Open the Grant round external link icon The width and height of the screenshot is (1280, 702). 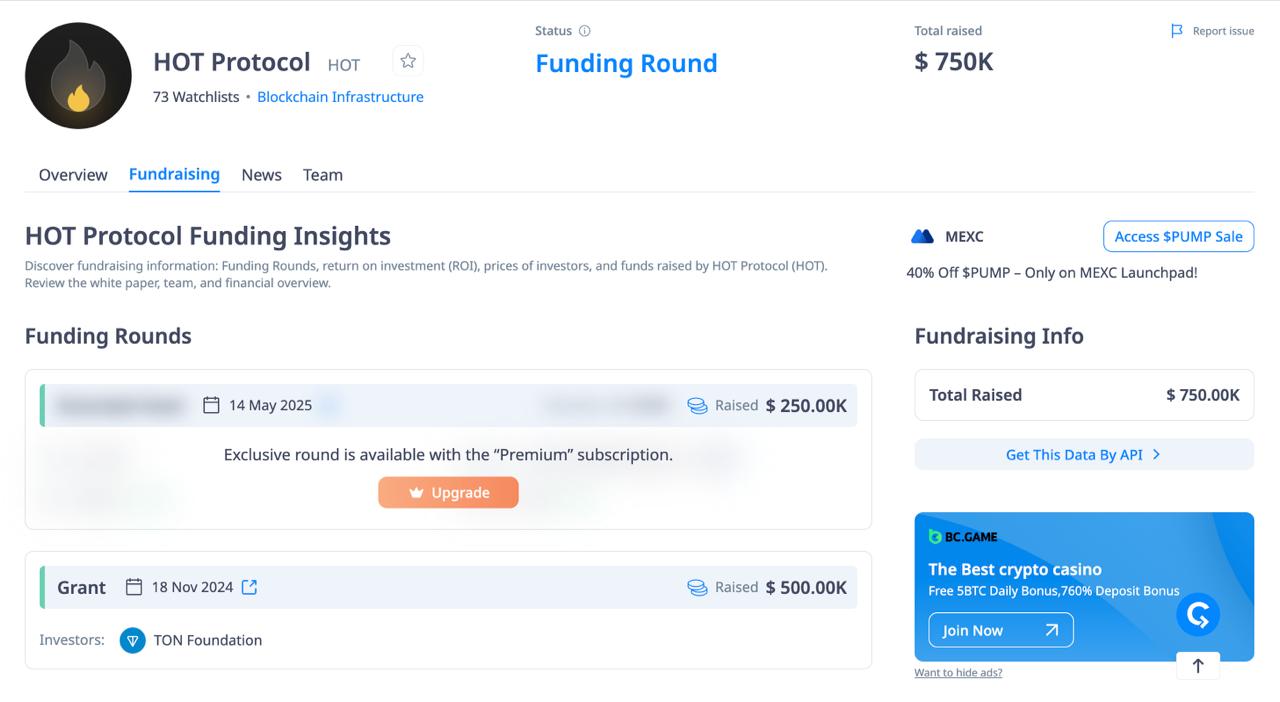[x=250, y=587]
